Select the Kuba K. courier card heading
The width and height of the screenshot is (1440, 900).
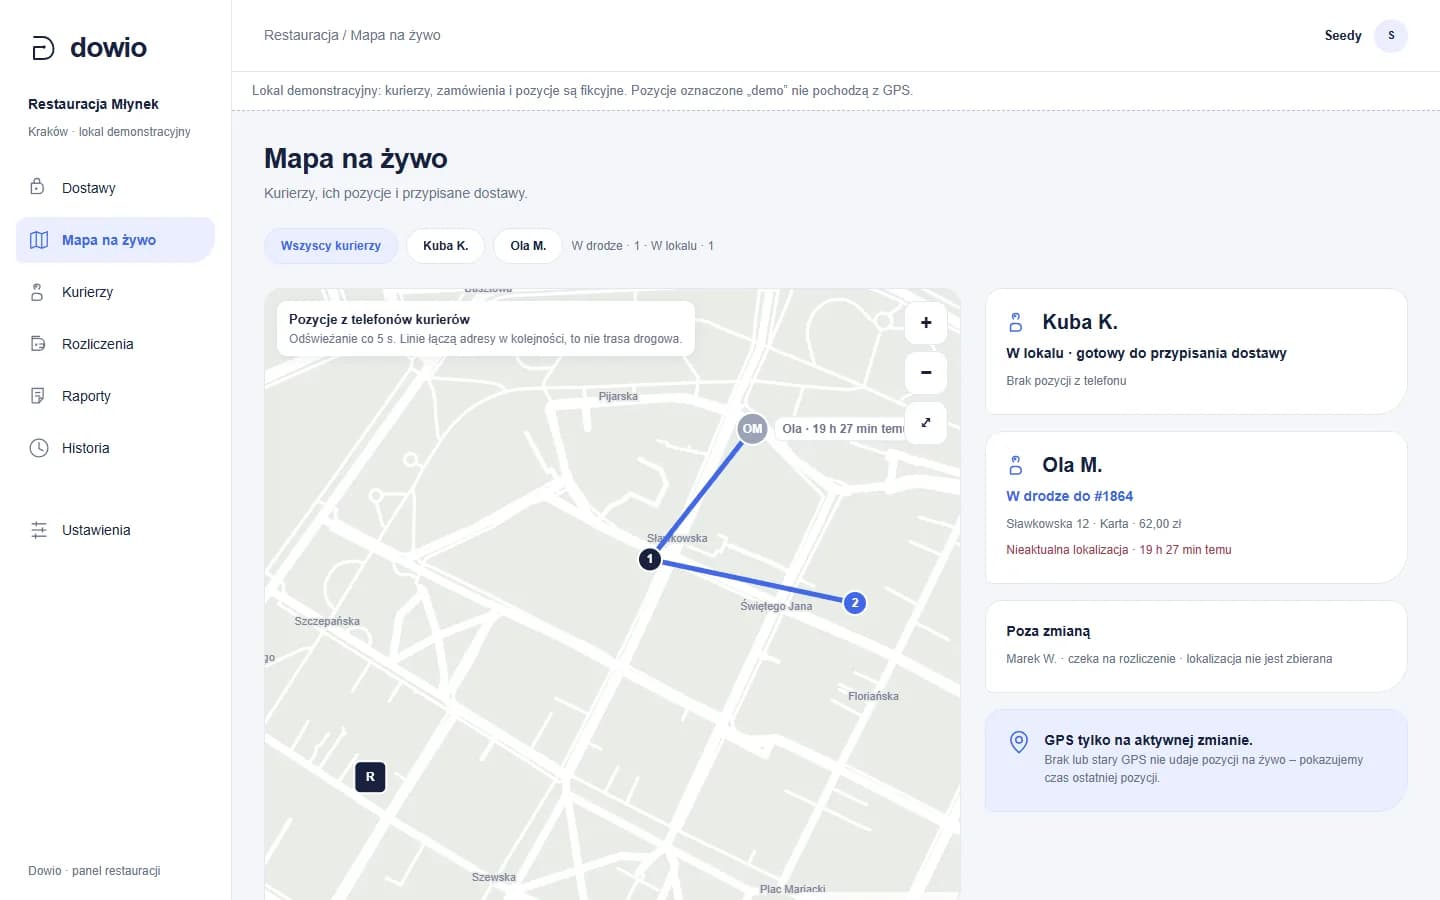(x=1080, y=322)
